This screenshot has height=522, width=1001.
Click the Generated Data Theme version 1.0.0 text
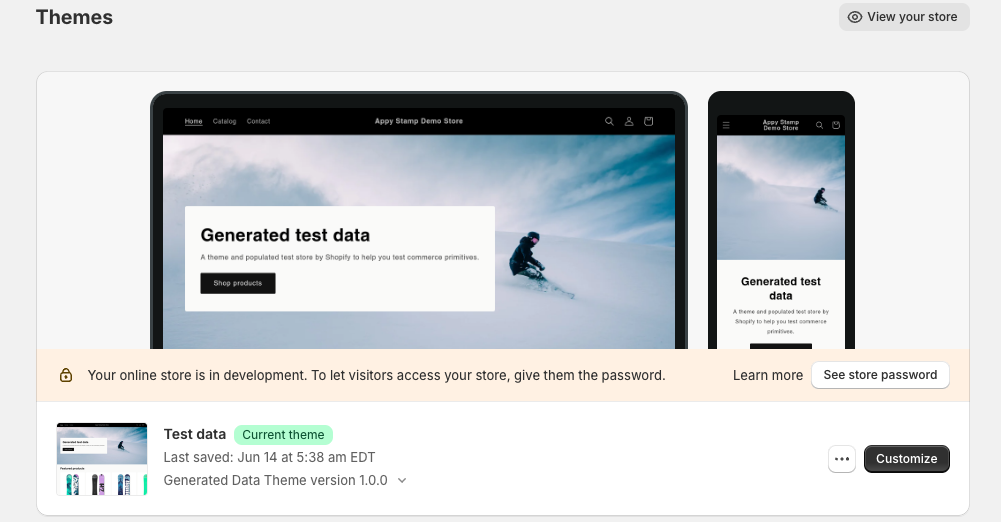tap(275, 481)
